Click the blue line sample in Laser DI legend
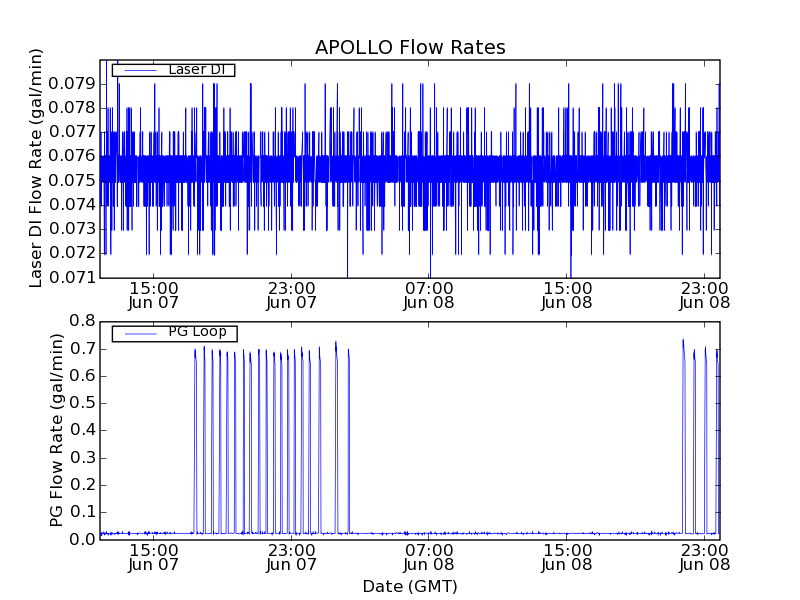Screen dimensions: 800x600 140,70
